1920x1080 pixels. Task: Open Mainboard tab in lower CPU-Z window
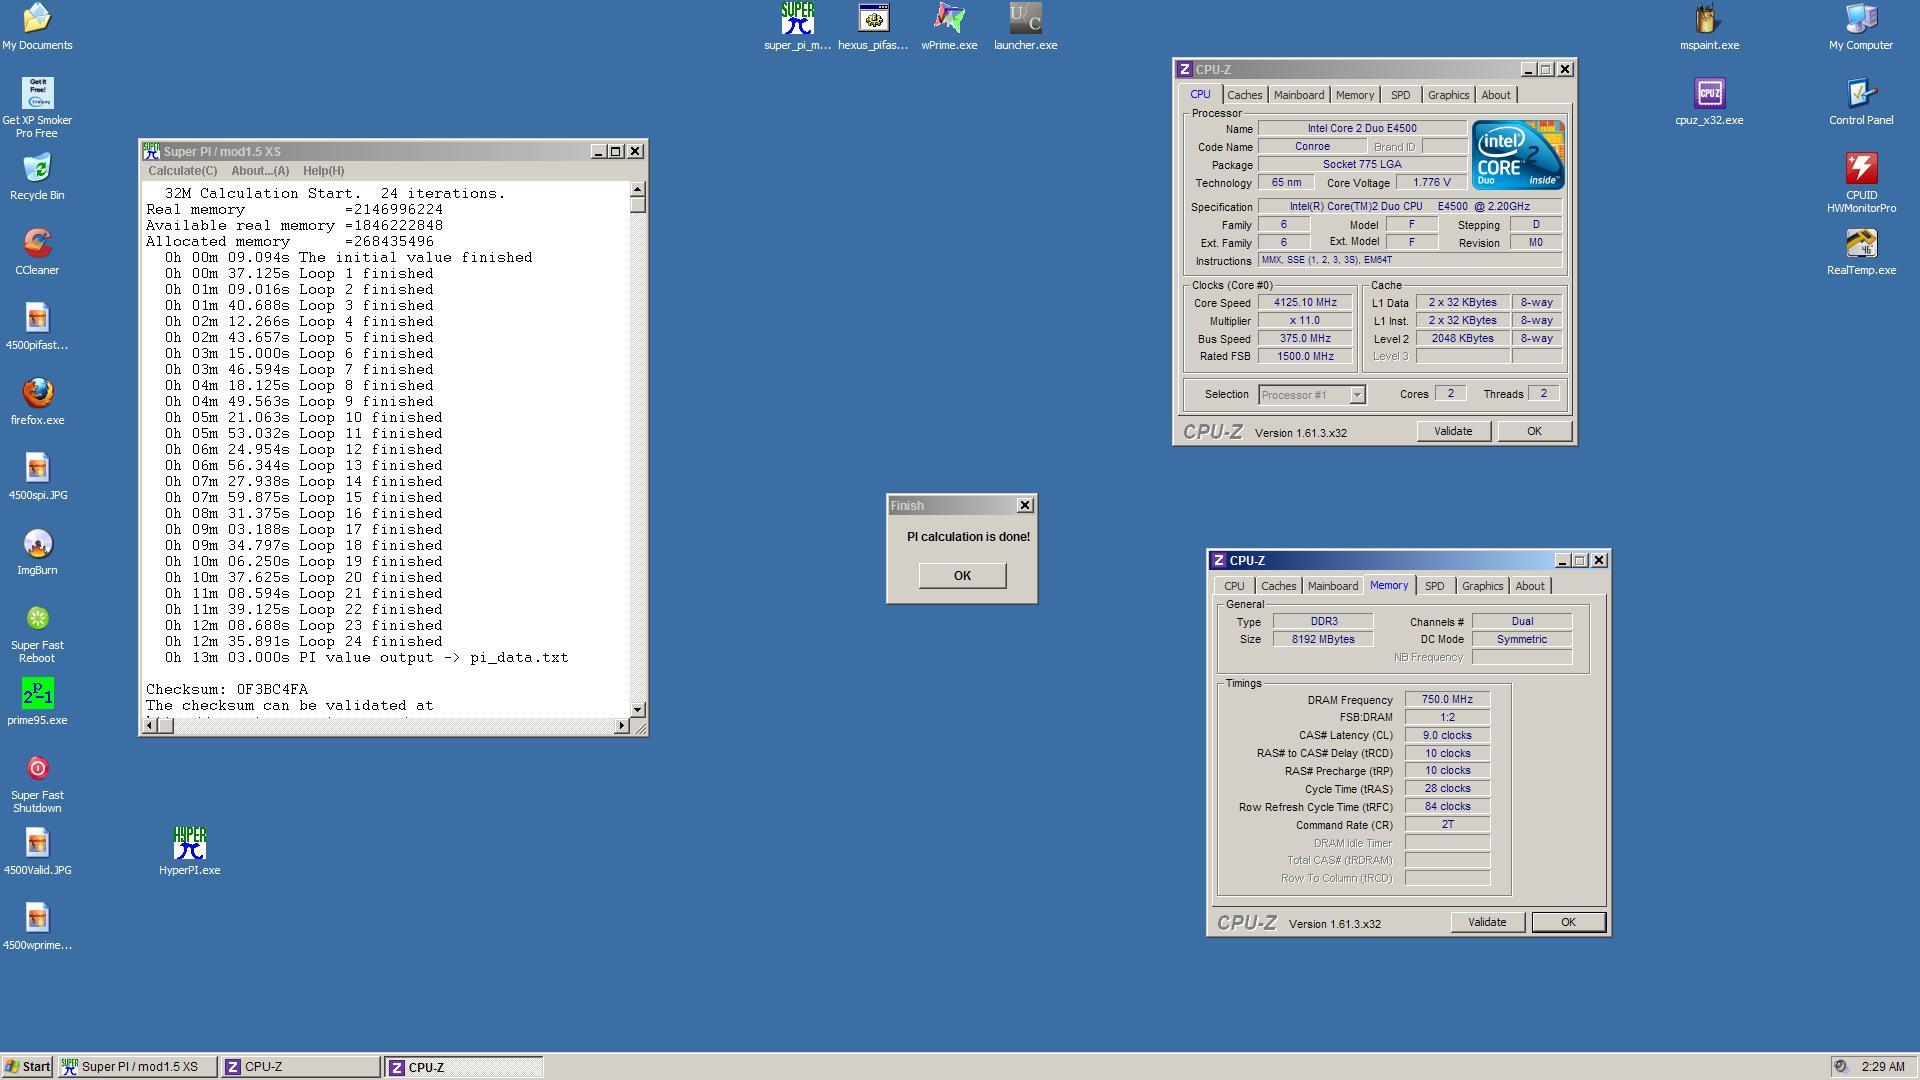(x=1332, y=586)
